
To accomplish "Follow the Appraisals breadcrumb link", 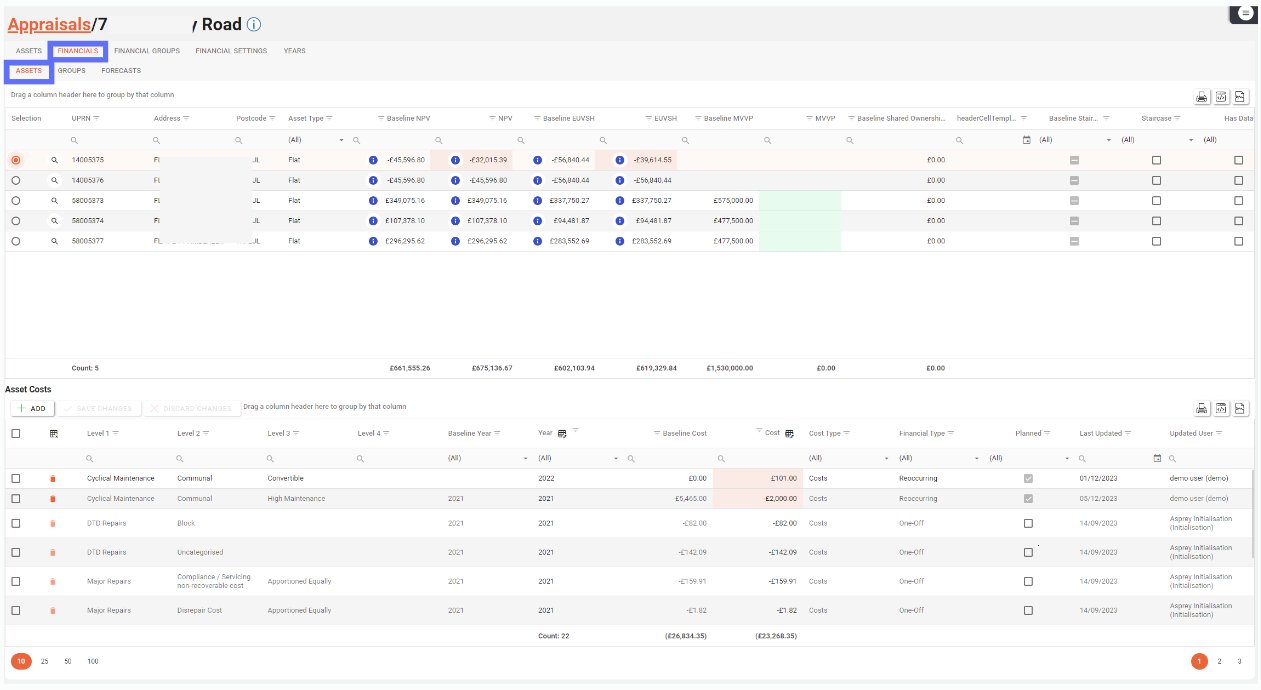I will 48,24.
